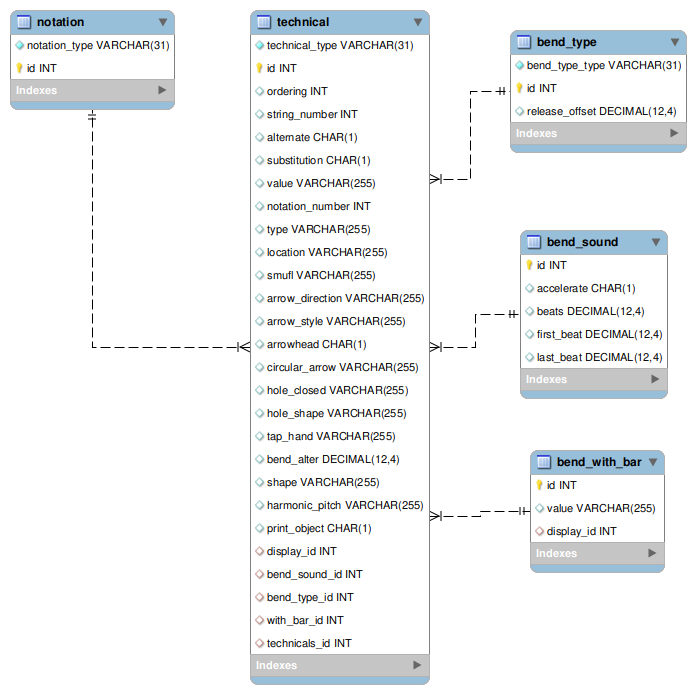Click the diamond icon beside notation_type column
The width and height of the screenshot is (696, 694).
click(x=20, y=45)
